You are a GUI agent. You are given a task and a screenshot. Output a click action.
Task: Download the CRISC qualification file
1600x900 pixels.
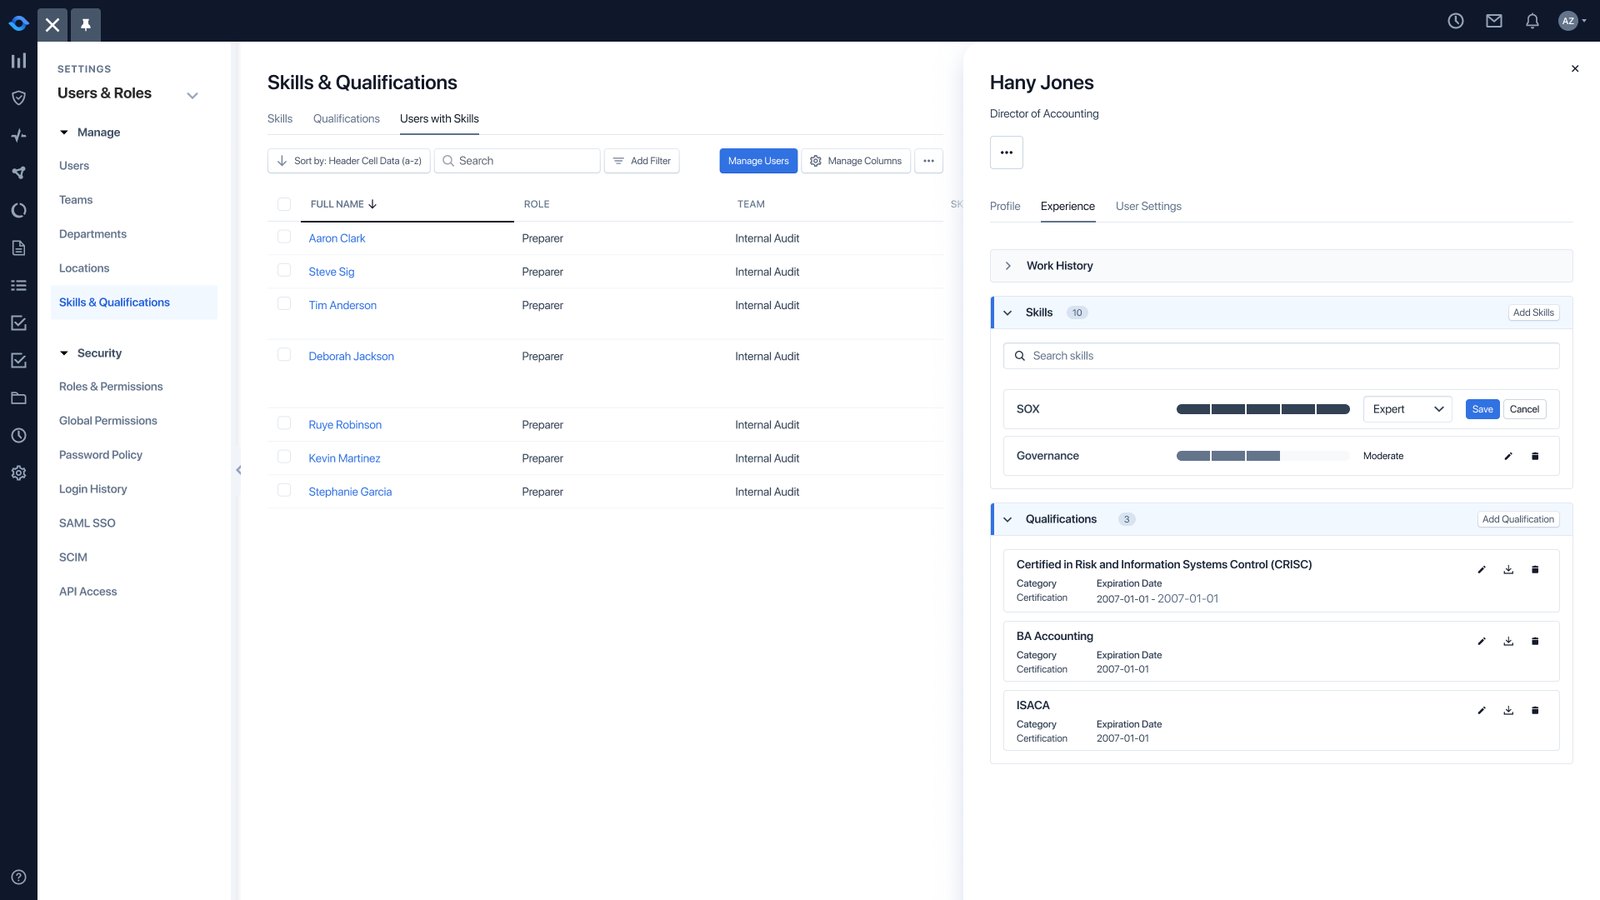click(1508, 570)
